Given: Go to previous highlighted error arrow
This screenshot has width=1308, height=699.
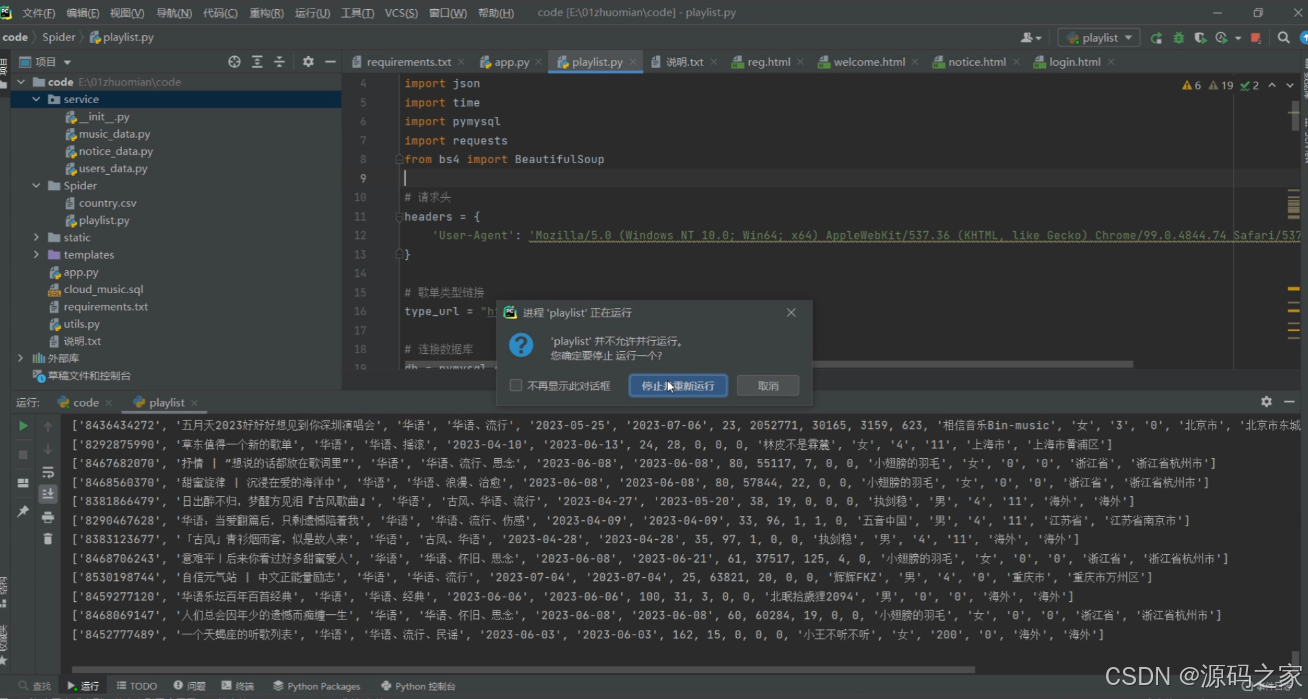Looking at the screenshot, I should [x=1272, y=85].
